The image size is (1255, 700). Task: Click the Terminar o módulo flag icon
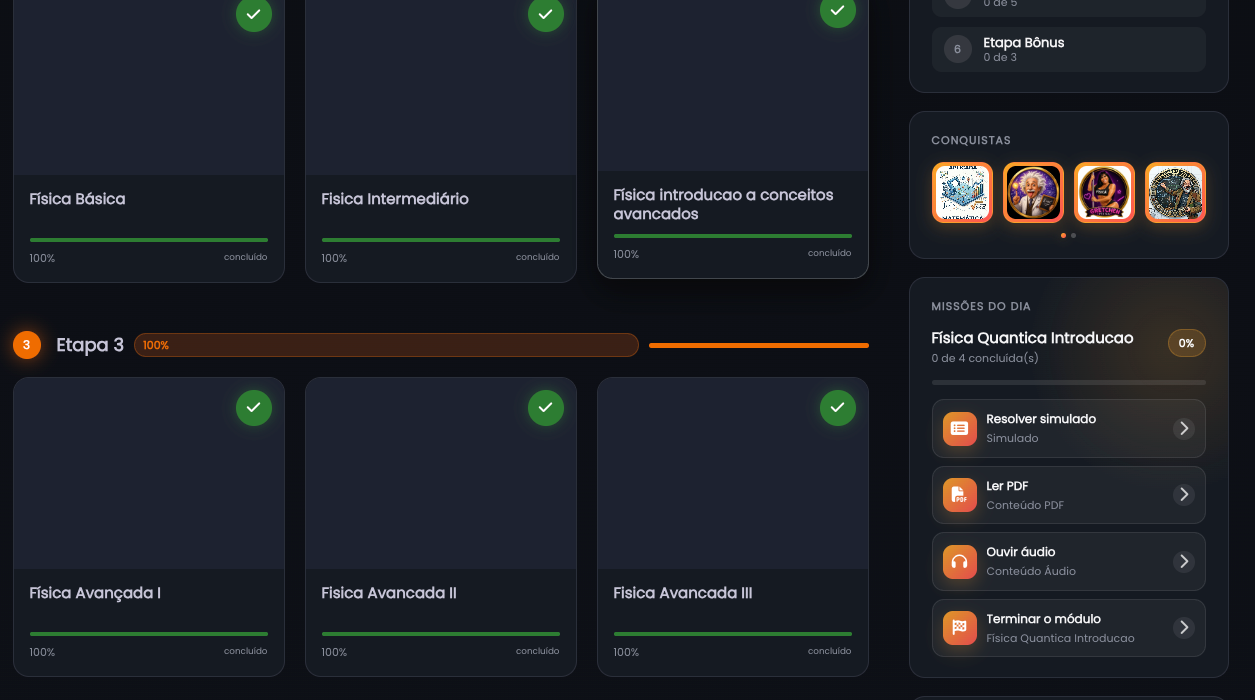pos(960,628)
